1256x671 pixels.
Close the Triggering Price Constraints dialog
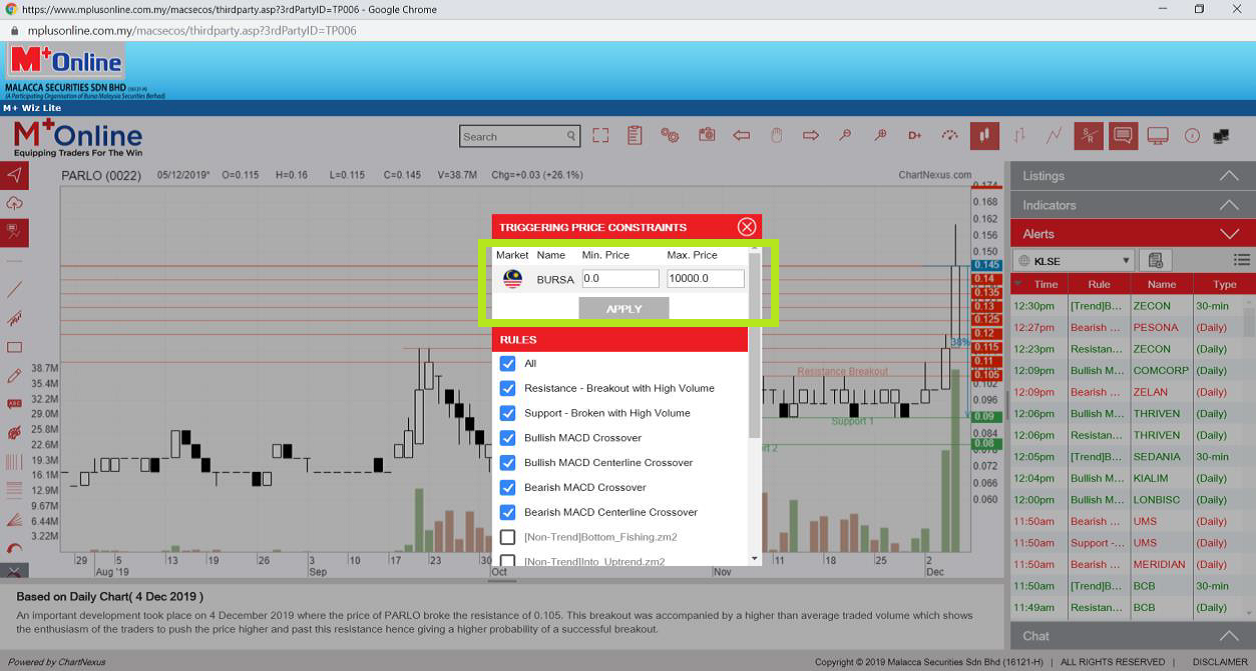[746, 227]
